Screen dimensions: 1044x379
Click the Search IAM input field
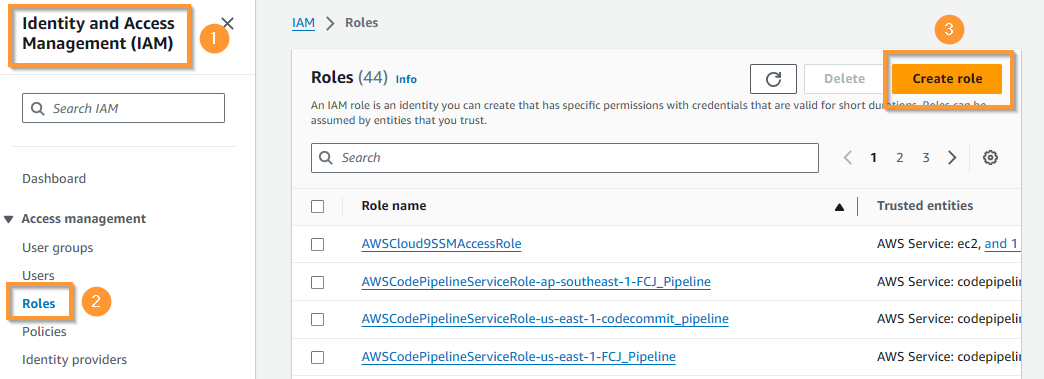pyautogui.click(x=123, y=108)
